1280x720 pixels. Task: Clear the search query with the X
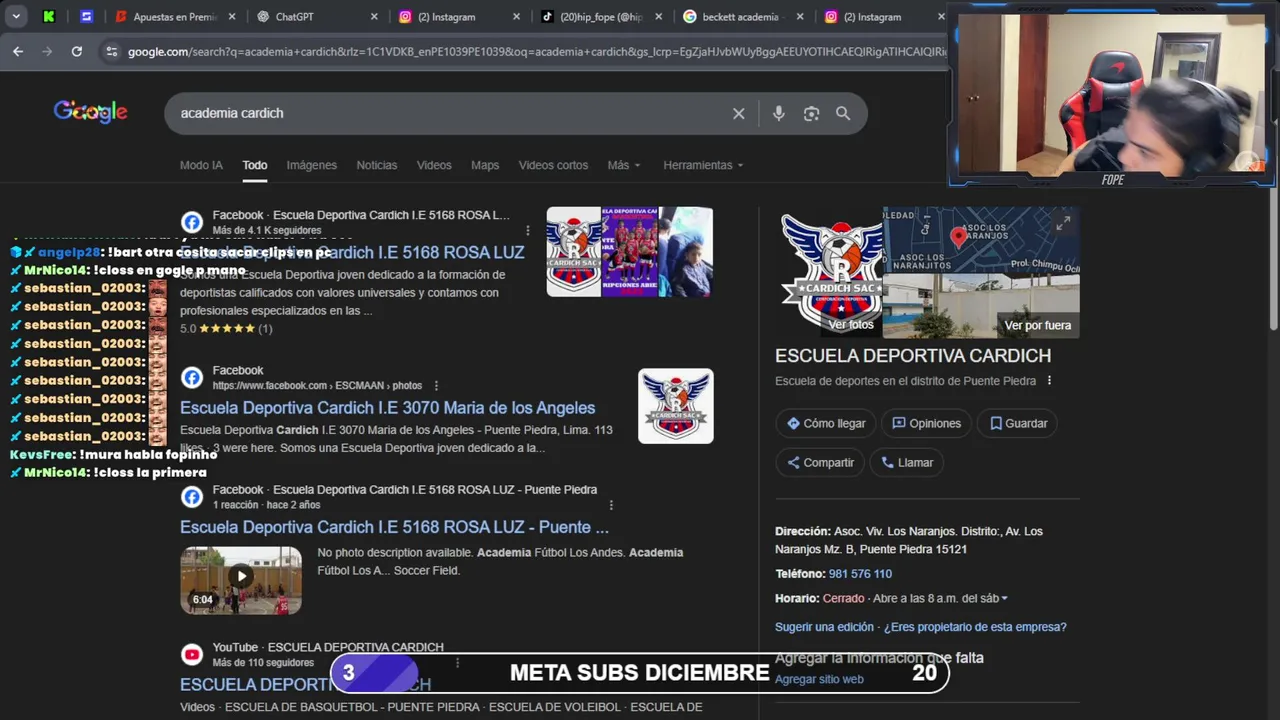pos(738,114)
